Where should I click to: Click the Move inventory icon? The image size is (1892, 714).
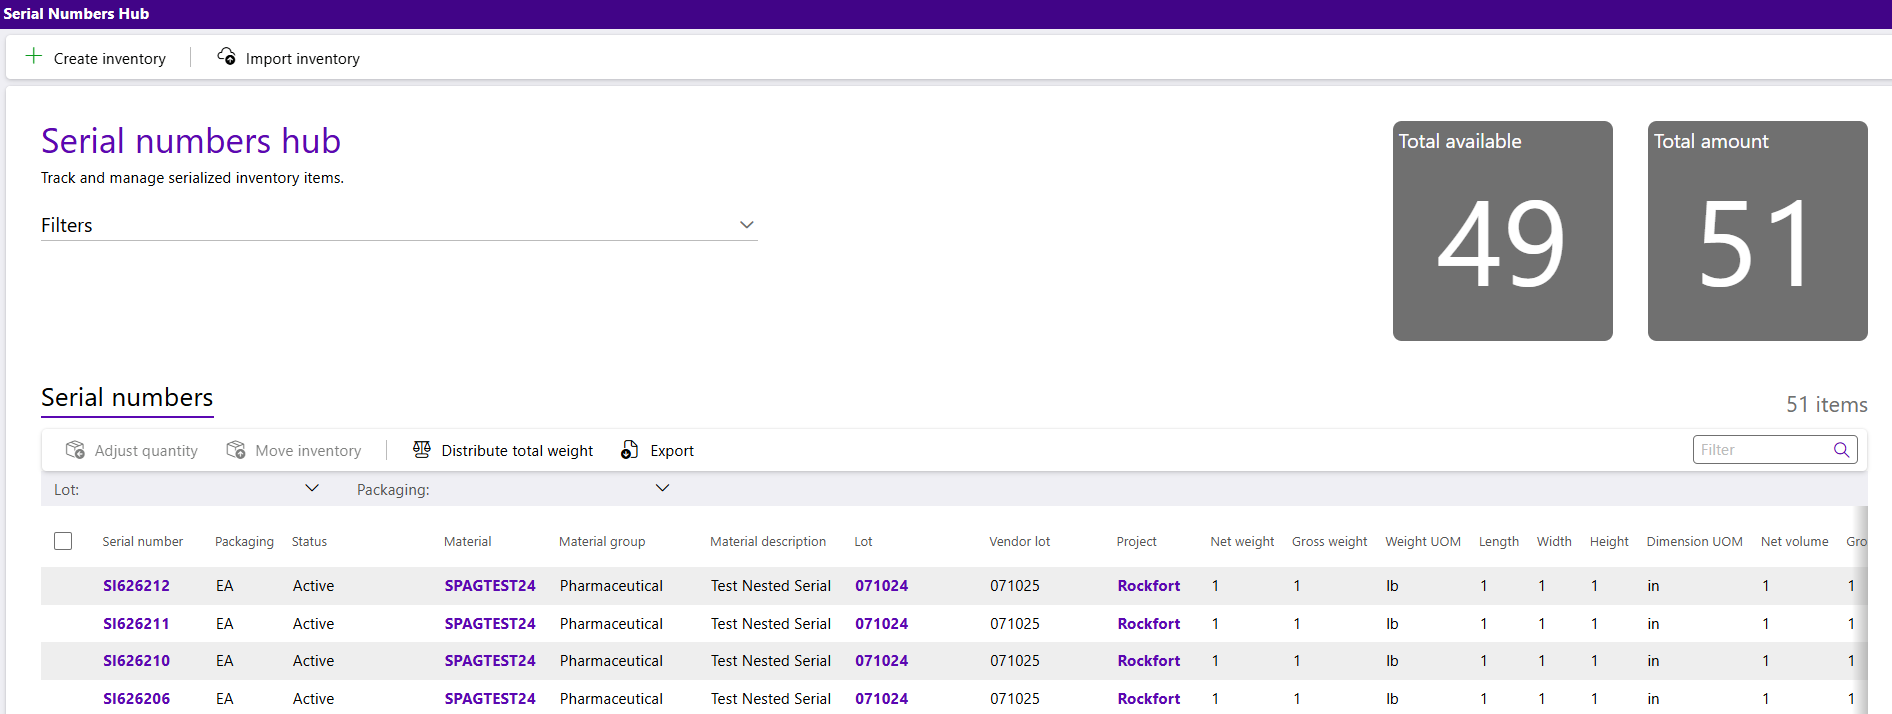click(236, 450)
